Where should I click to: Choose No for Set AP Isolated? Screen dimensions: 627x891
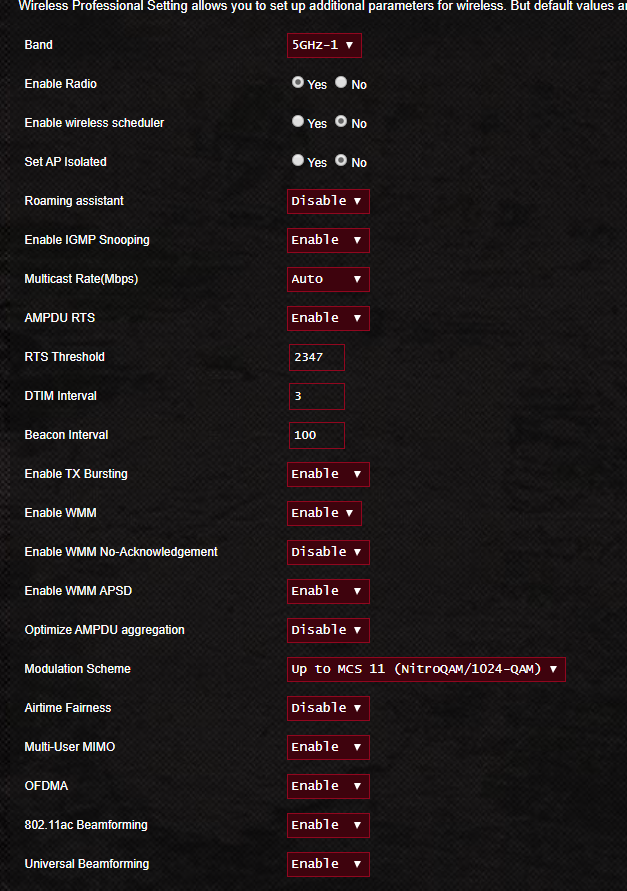click(x=341, y=160)
